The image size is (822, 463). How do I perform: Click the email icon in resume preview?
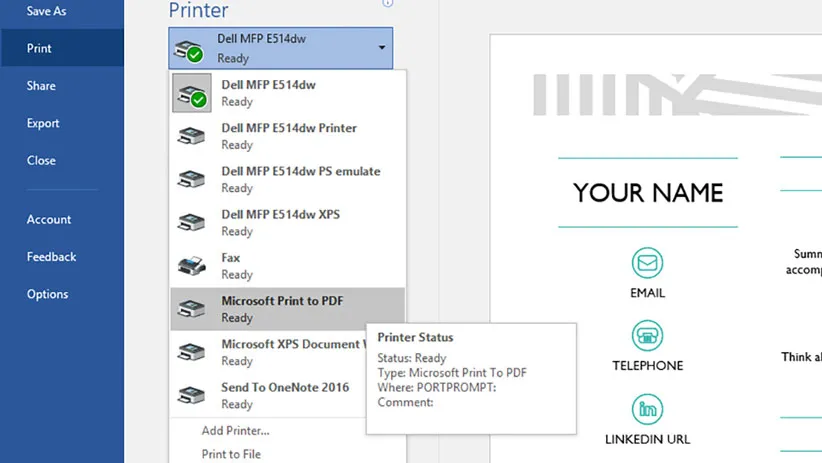point(647,264)
